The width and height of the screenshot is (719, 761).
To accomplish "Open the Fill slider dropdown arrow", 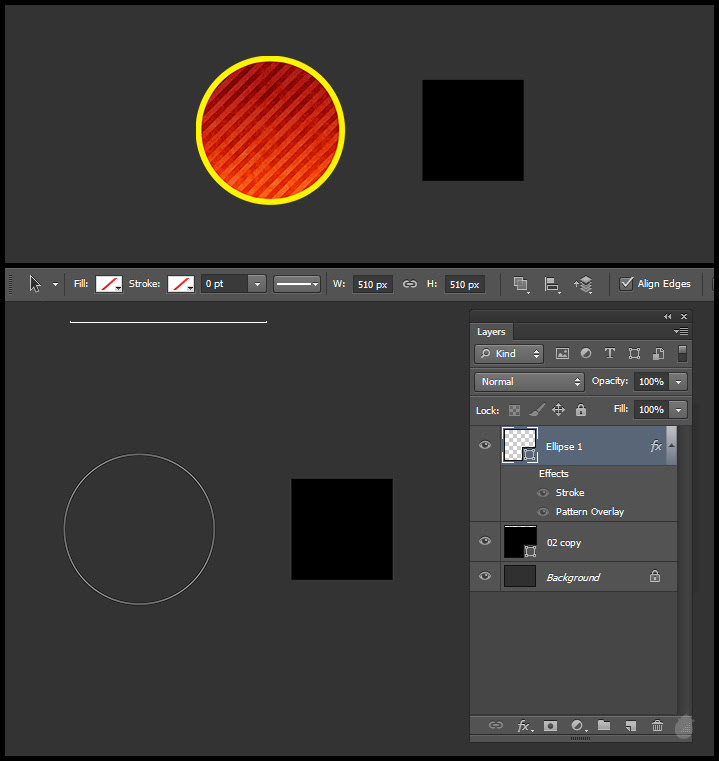I will 678,410.
